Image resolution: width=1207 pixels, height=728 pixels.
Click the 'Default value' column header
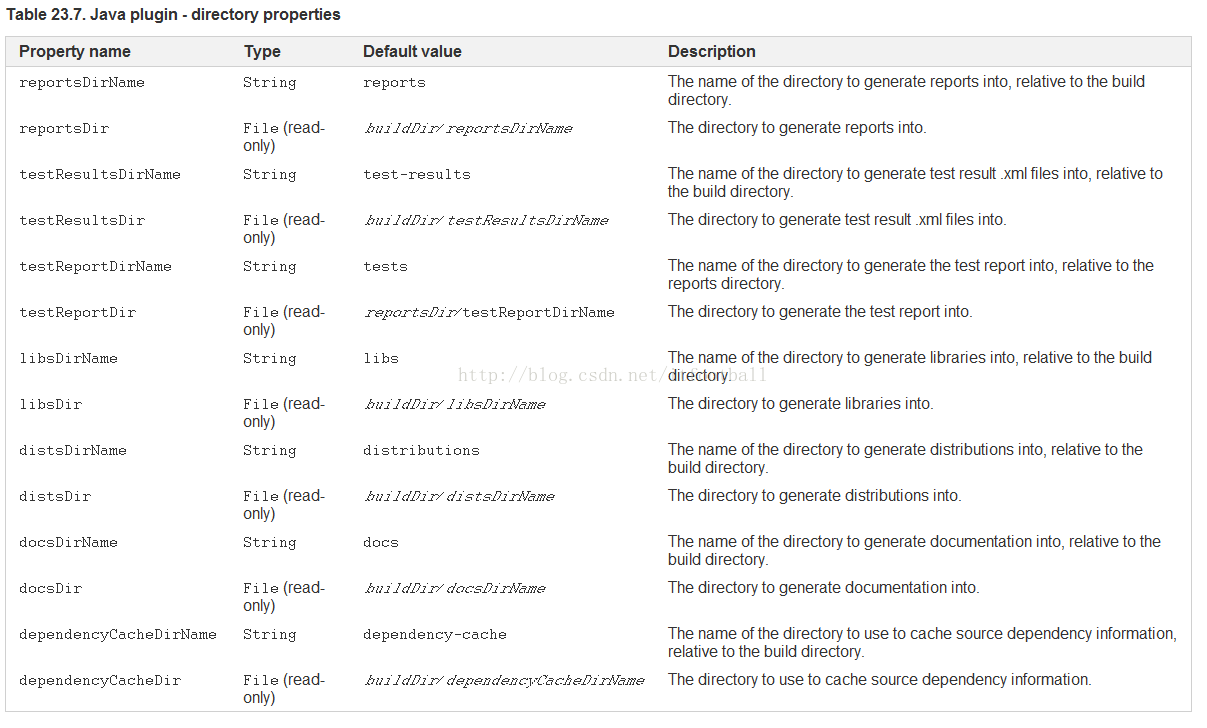coord(412,52)
